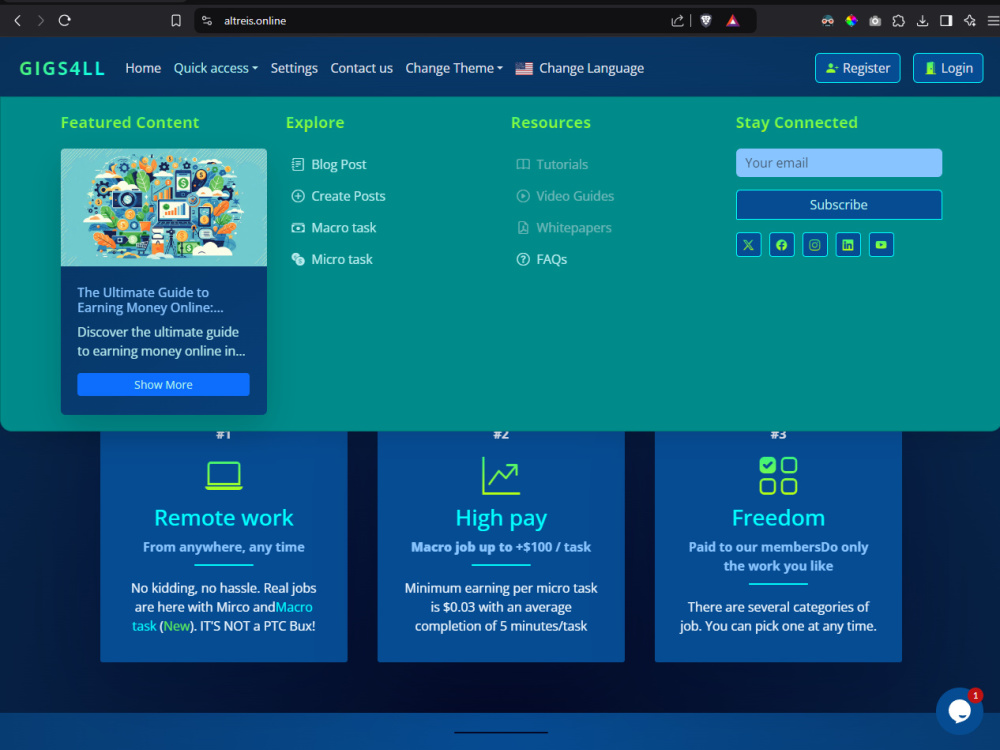Image resolution: width=1000 pixels, height=750 pixels.
Task: Click the Register button
Action: pos(857,68)
